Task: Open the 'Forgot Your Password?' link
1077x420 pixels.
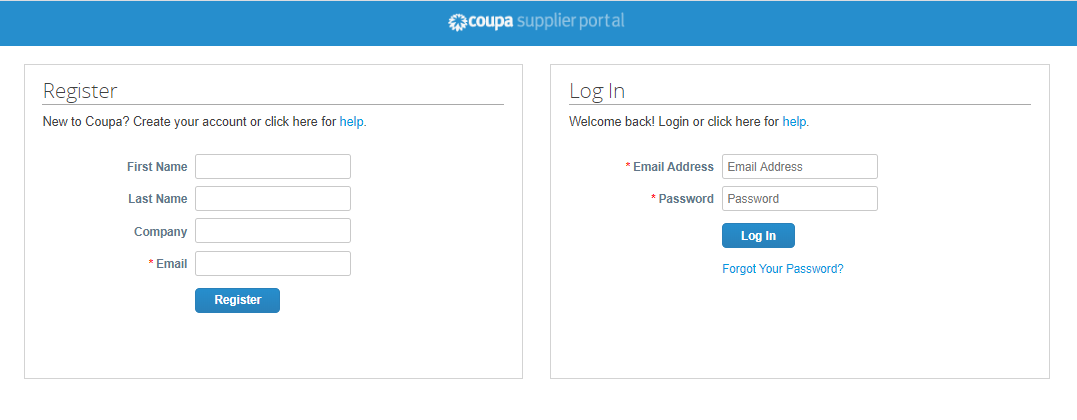Action: point(783,269)
